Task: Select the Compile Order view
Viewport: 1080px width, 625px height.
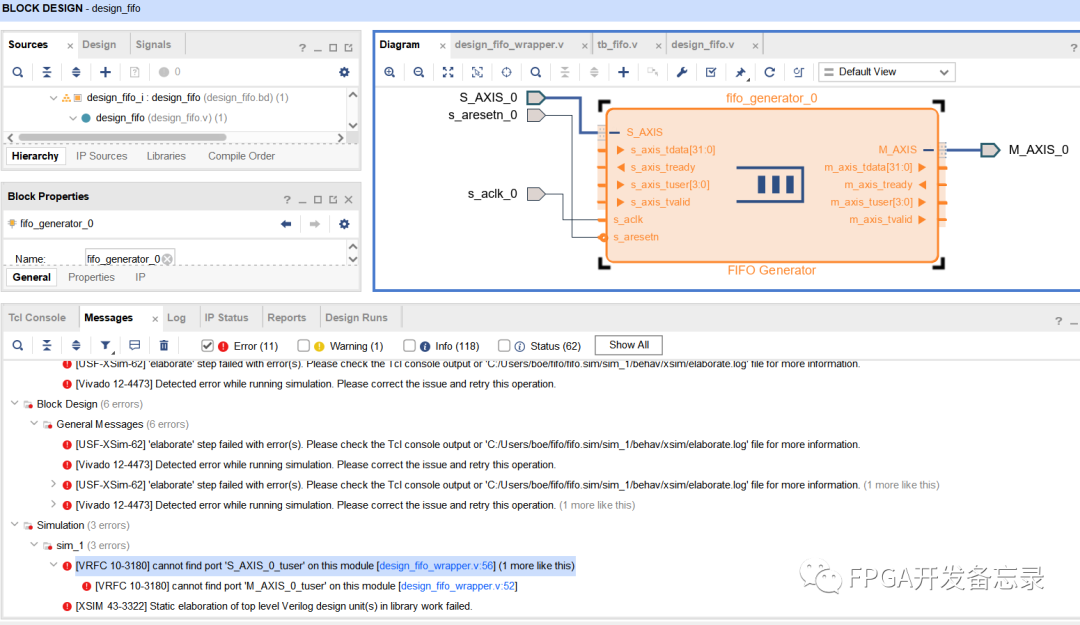Action: click(x=241, y=156)
